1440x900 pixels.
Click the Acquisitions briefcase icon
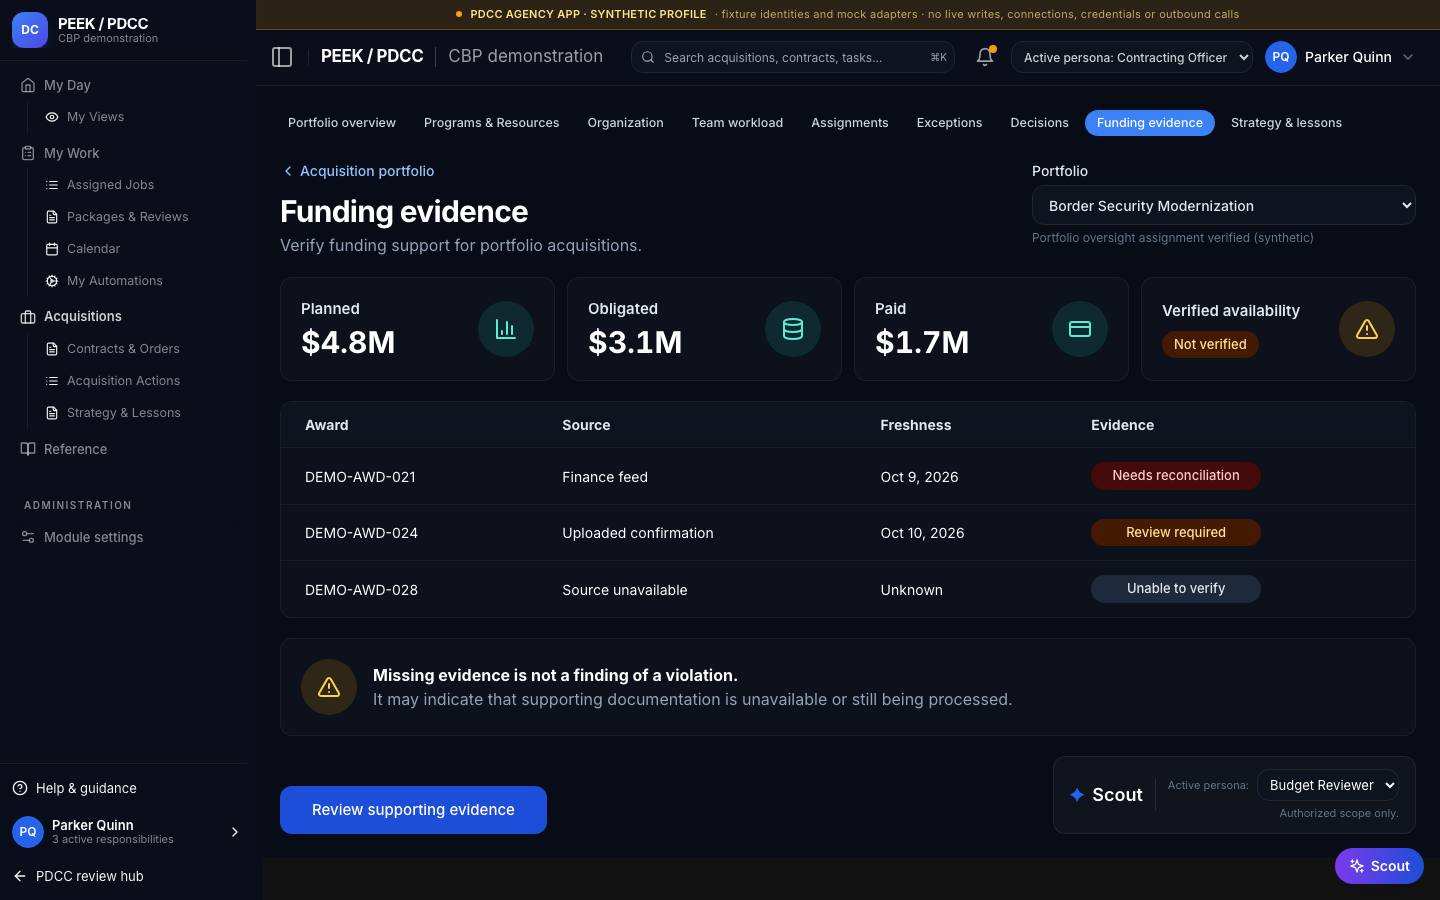(28, 316)
